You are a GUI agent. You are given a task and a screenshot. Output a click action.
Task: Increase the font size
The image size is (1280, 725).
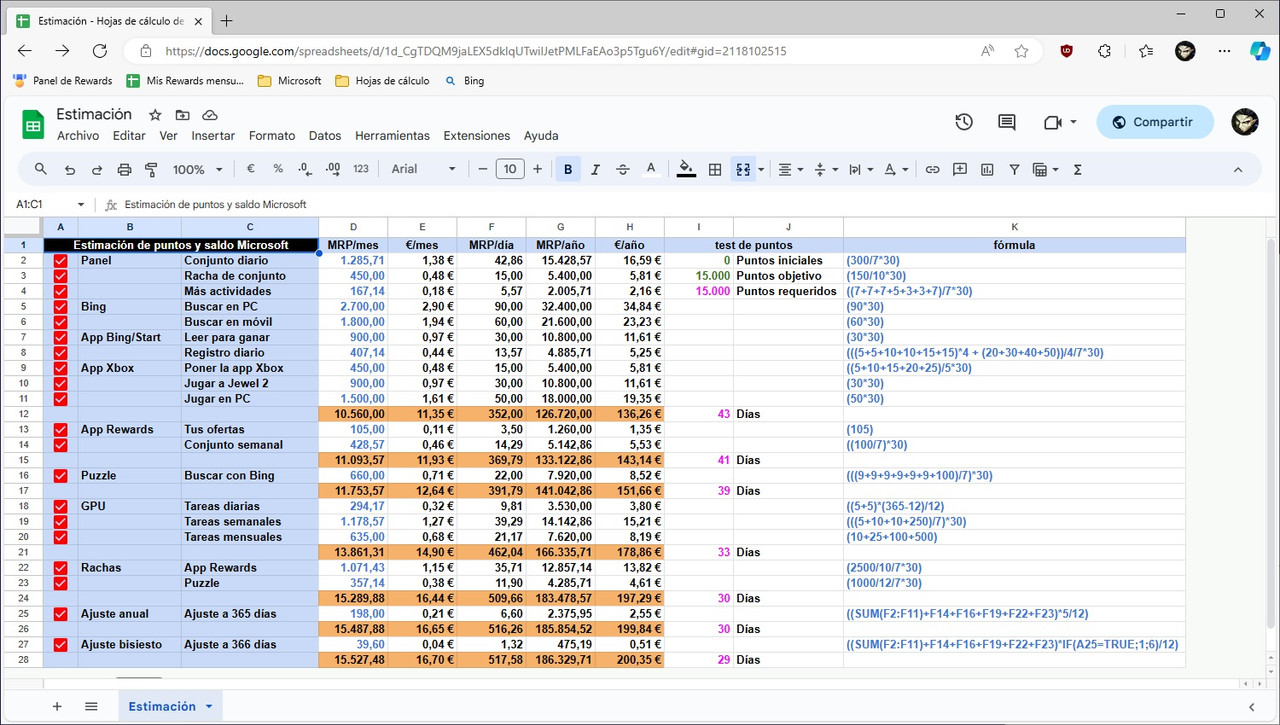click(x=537, y=169)
